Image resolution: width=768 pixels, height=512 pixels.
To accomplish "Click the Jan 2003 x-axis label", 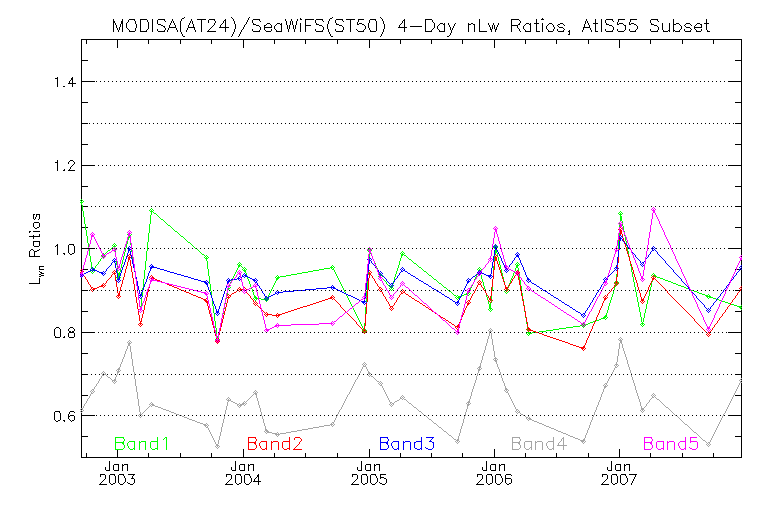I will [117, 473].
